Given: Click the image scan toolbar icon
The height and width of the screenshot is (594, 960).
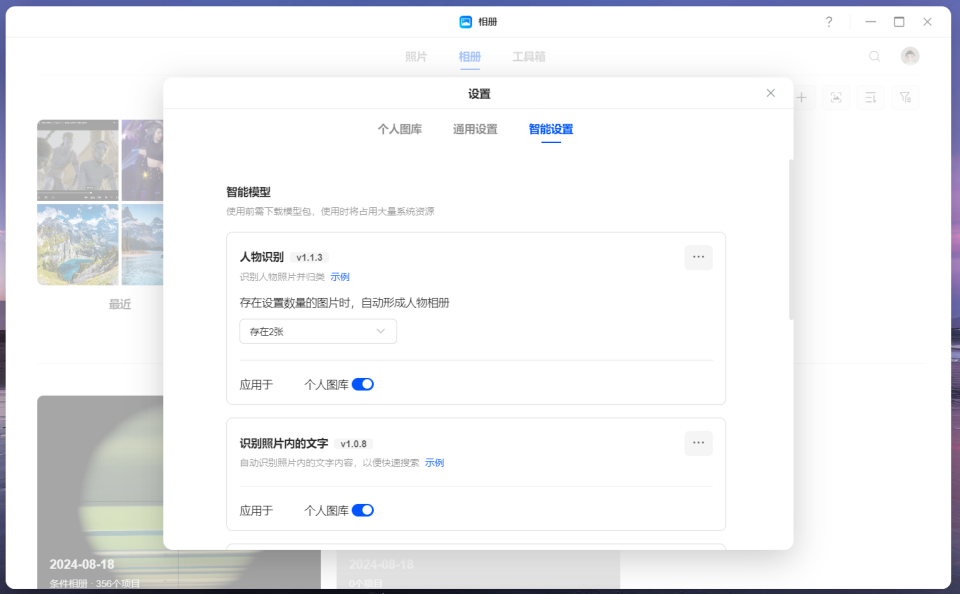Looking at the screenshot, I should pos(836,97).
